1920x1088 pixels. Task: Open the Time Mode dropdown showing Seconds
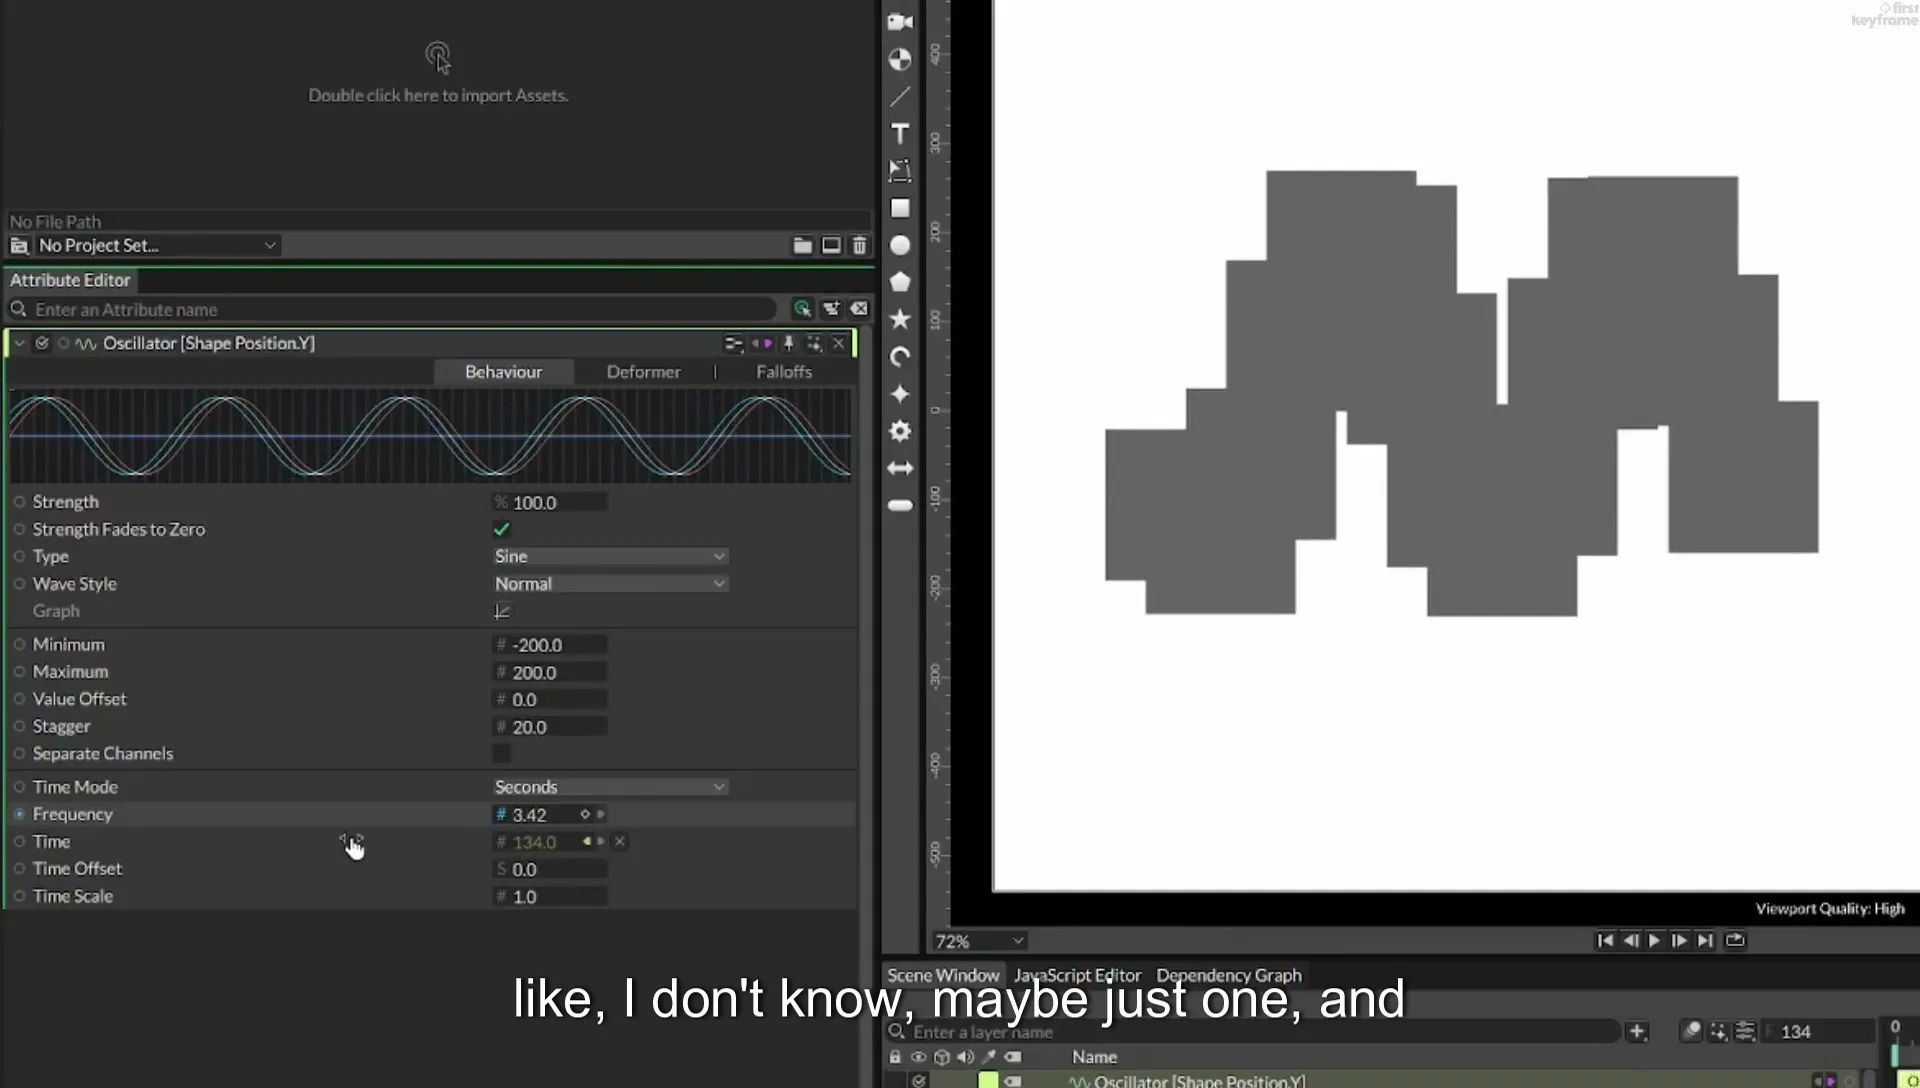[x=610, y=787]
